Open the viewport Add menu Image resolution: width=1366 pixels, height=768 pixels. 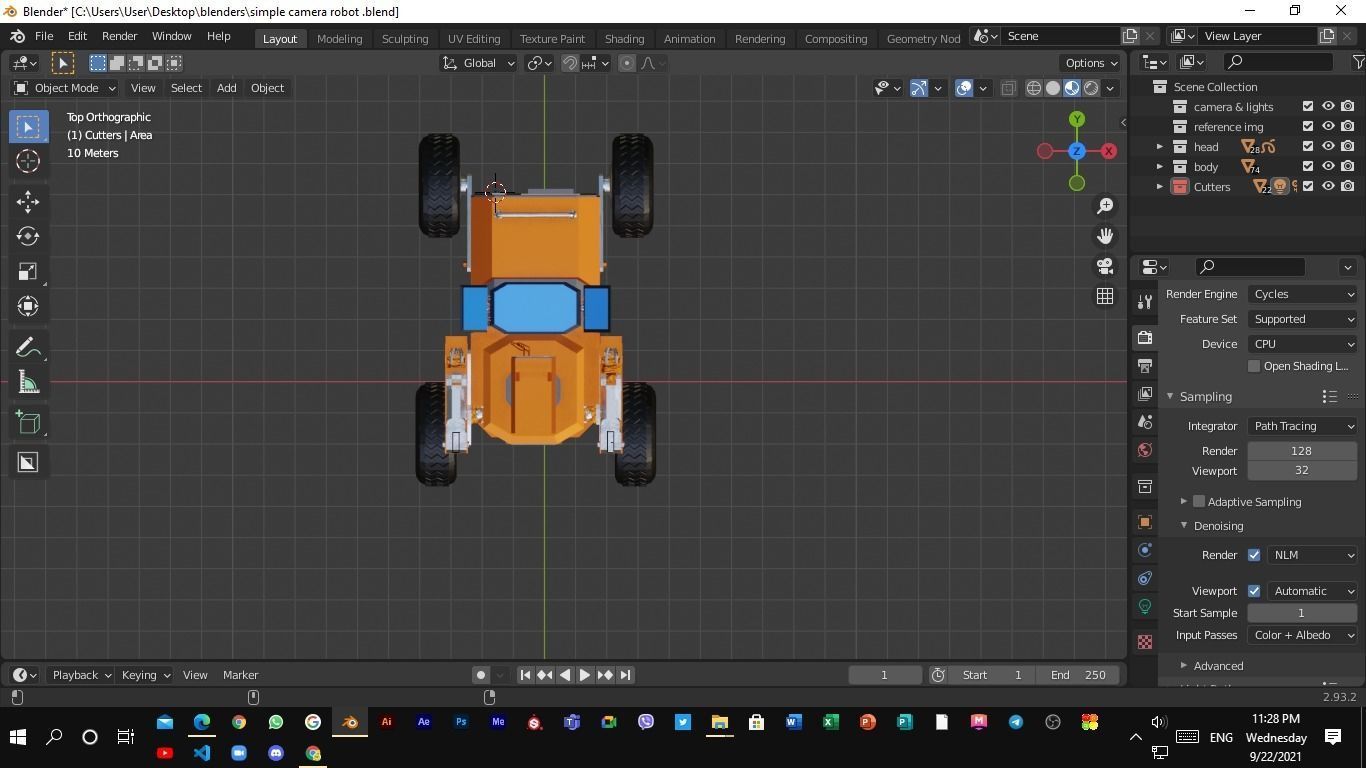pos(226,88)
